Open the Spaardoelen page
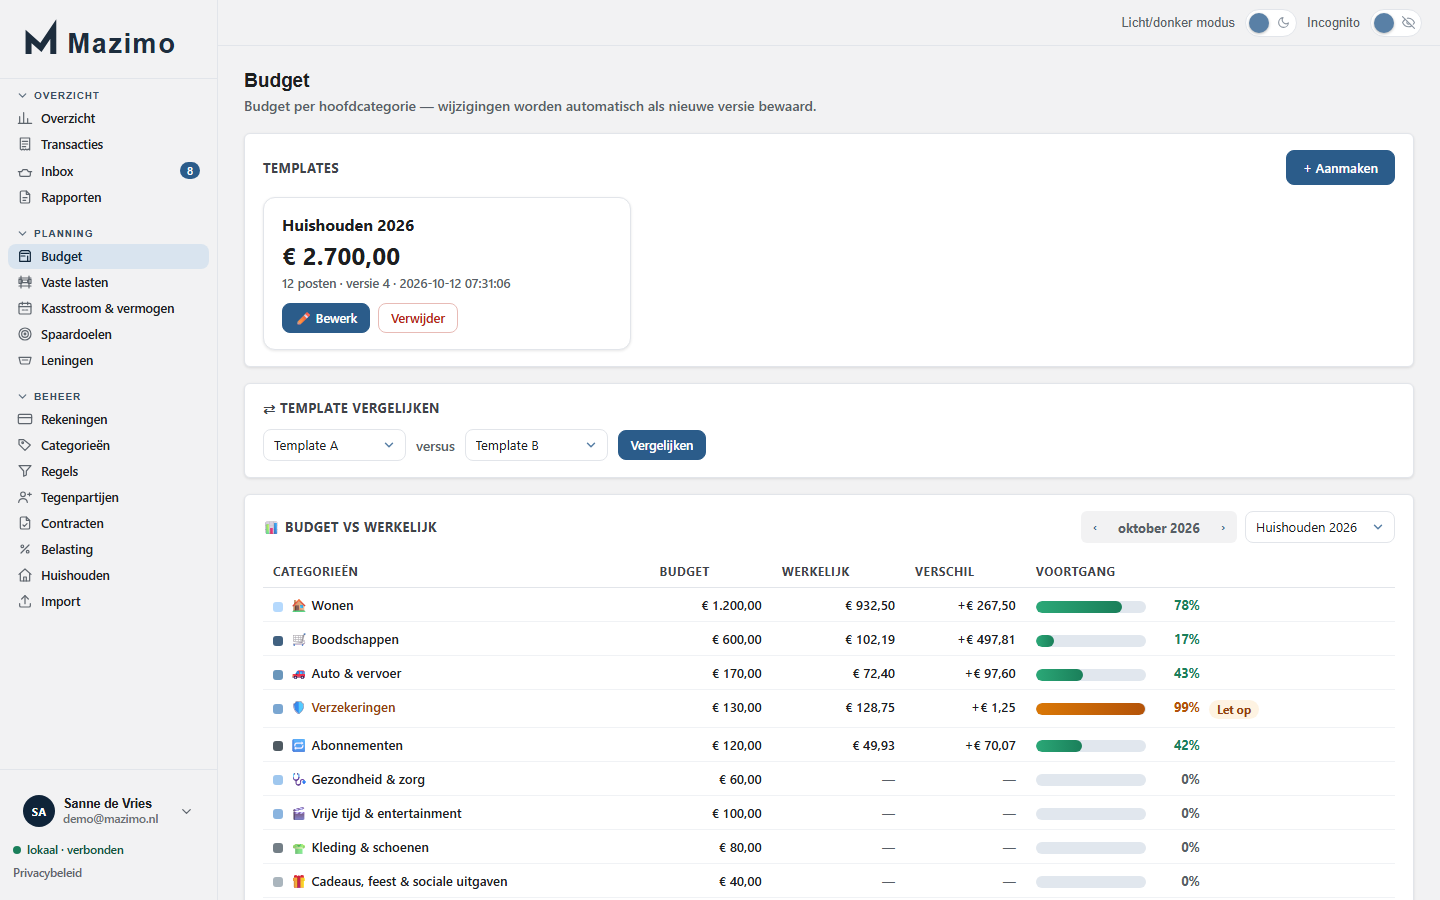Image resolution: width=1440 pixels, height=900 pixels. (108, 334)
